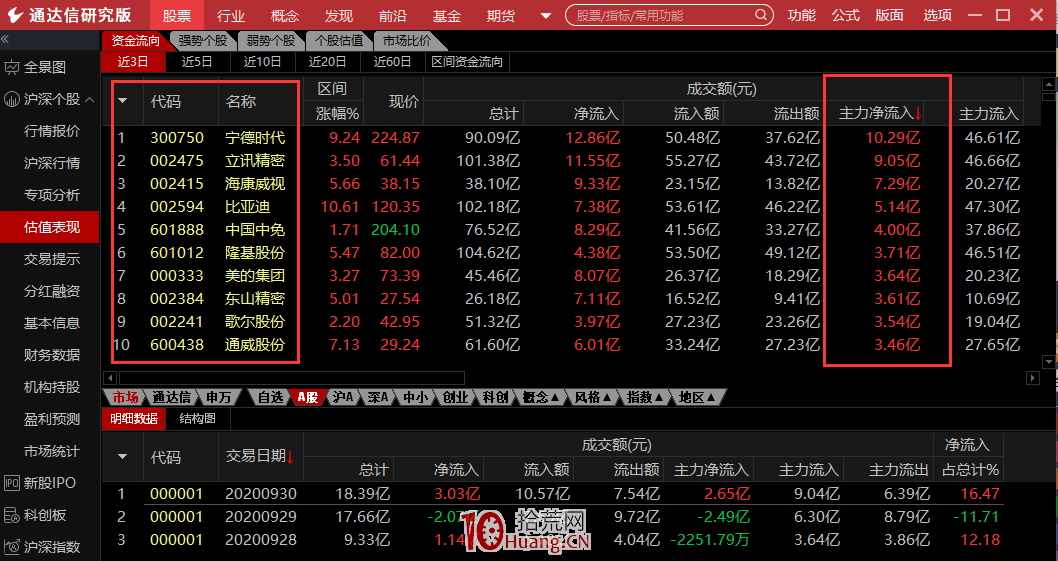Expand the 地区▲ category tab

[x=697, y=397]
